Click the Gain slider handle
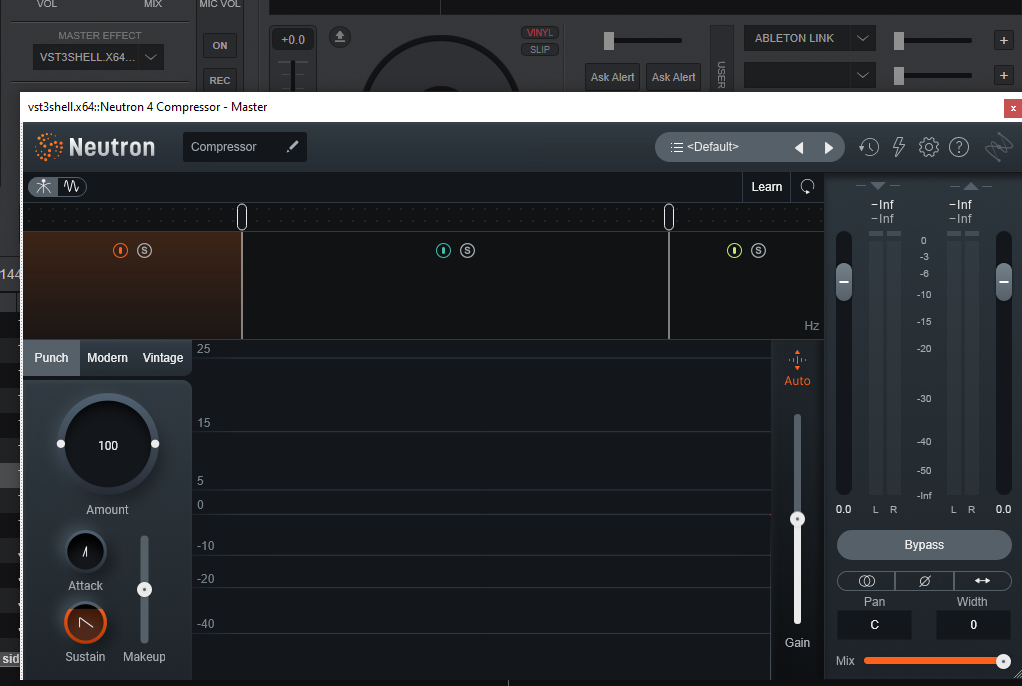 click(797, 519)
